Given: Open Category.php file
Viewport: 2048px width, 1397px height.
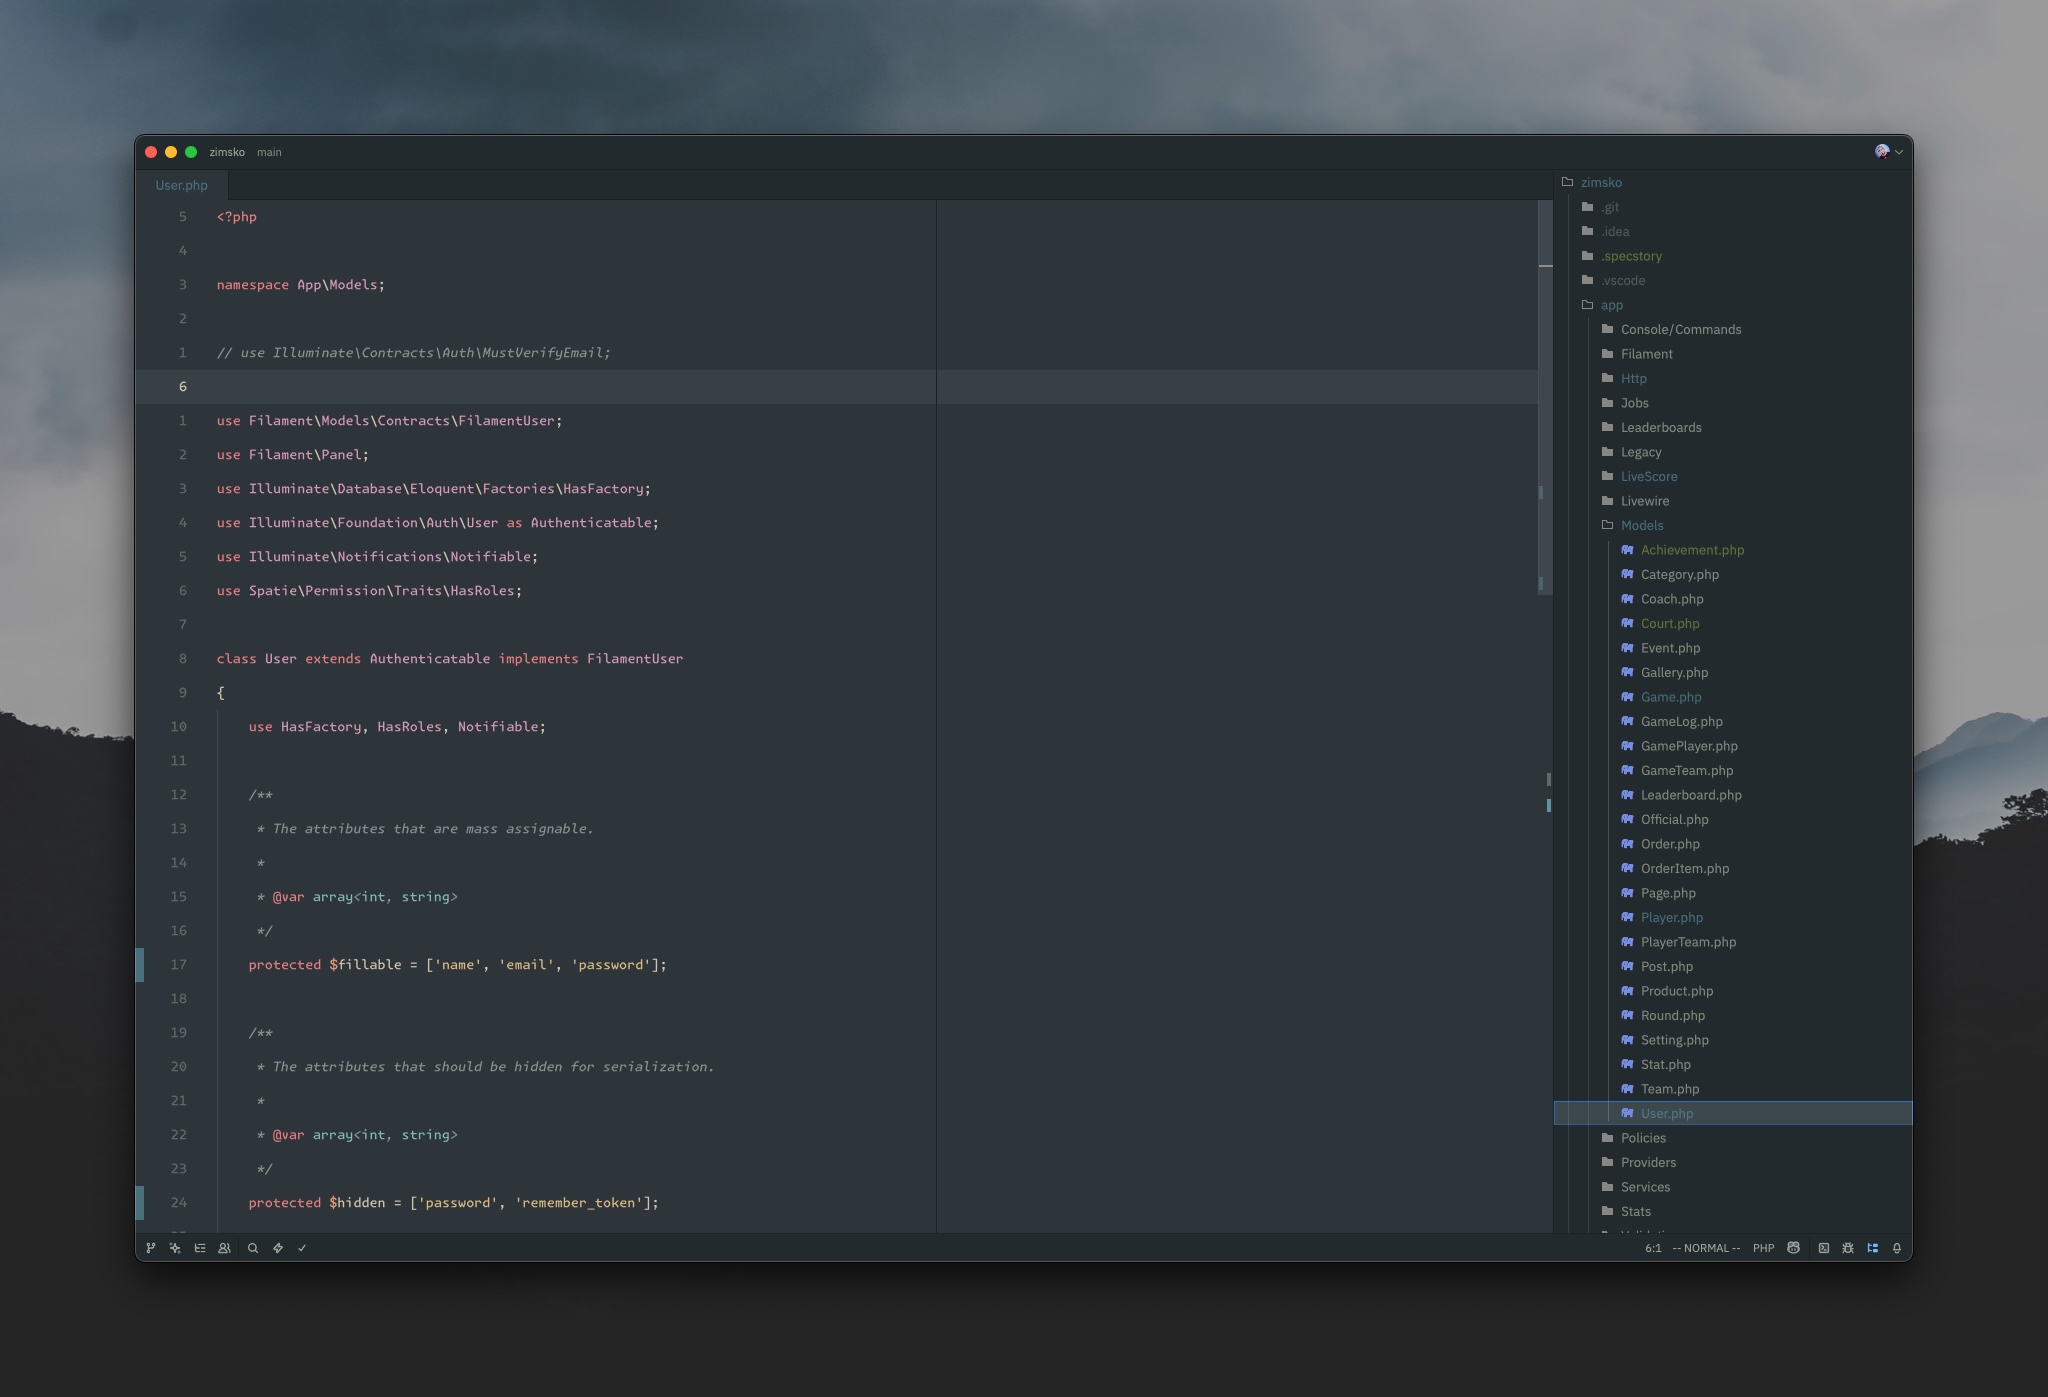Looking at the screenshot, I should (1733, 574).
